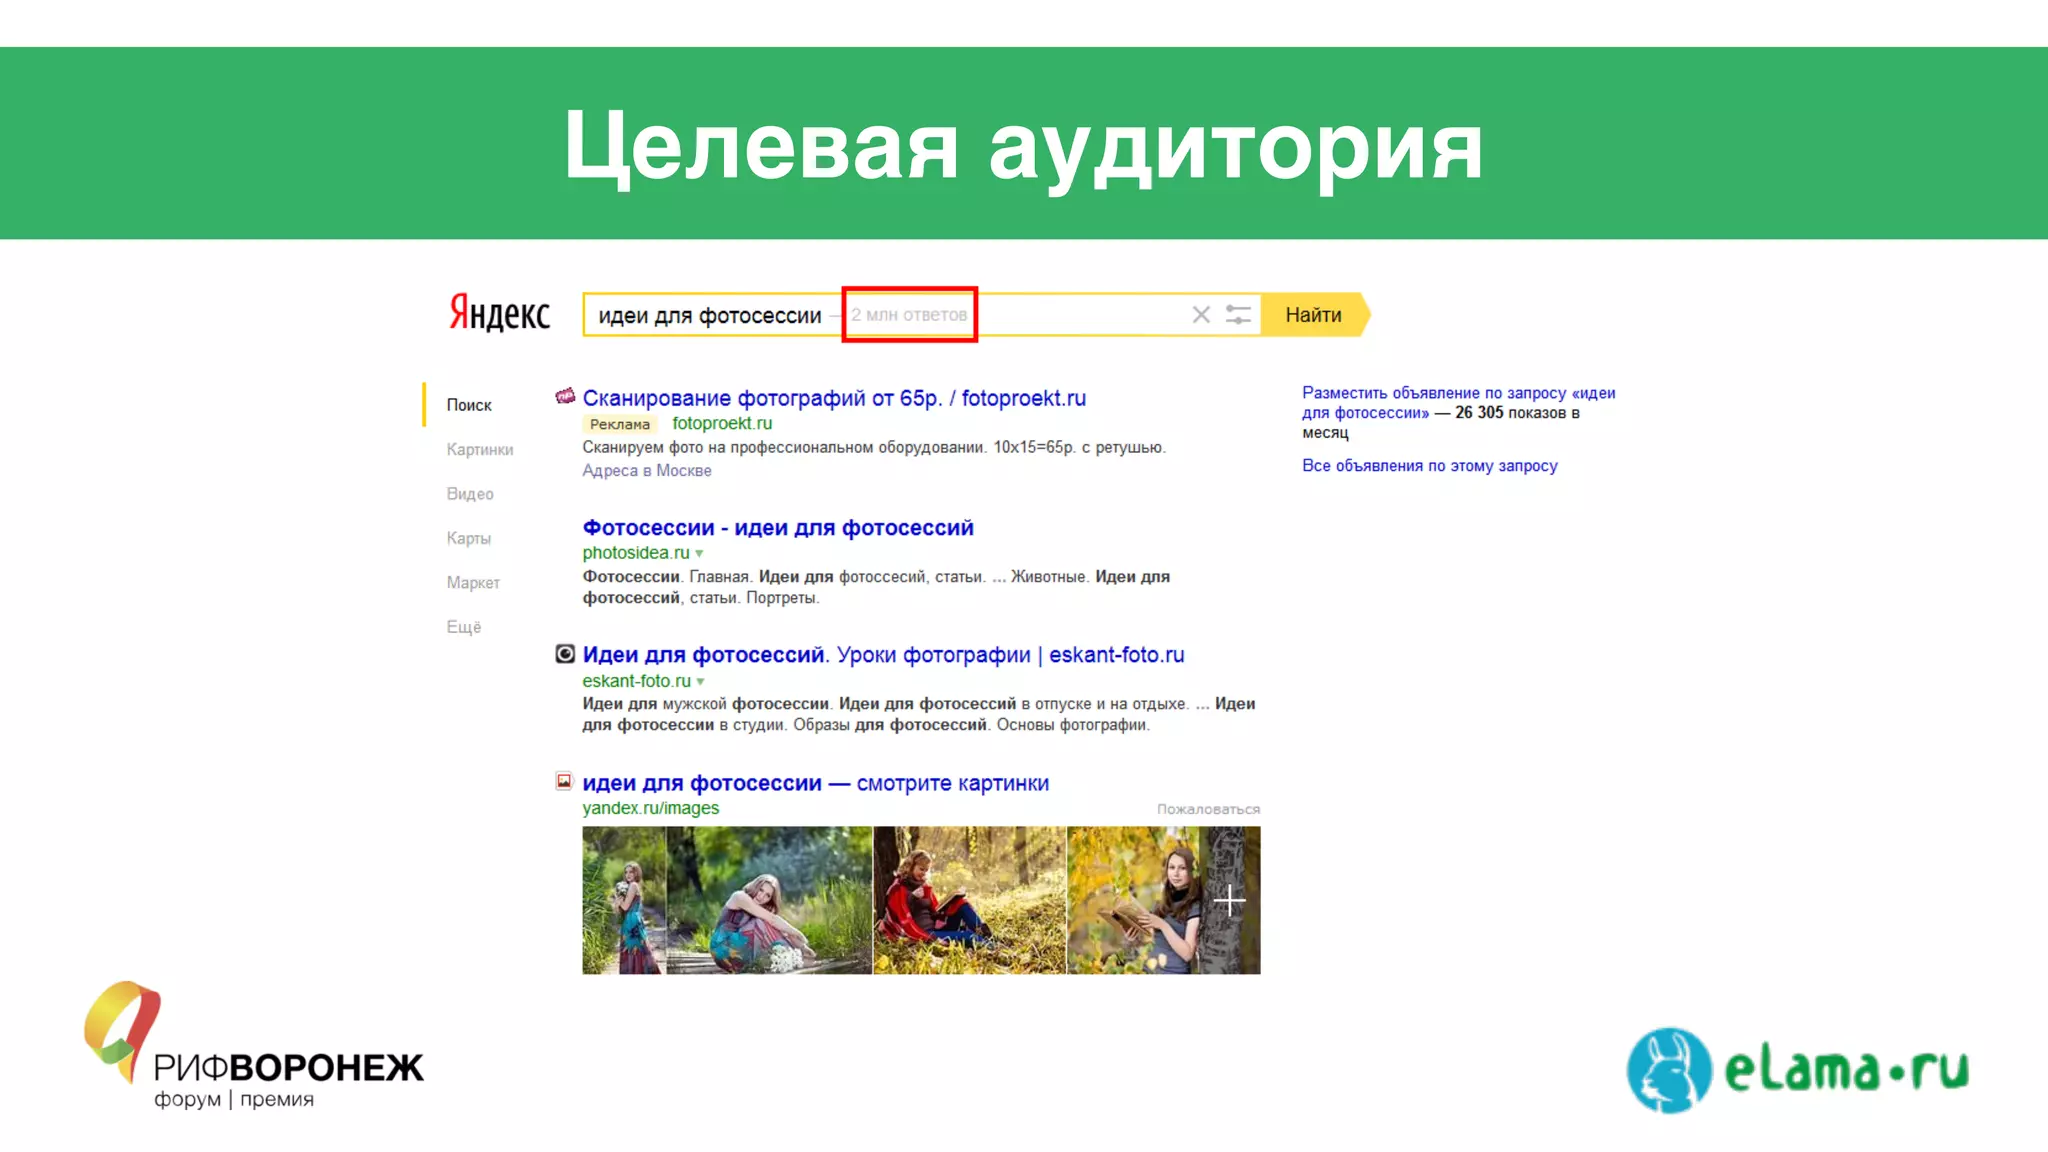
Task: Open Сканирование фотографий от 65р. ad link
Action: [834, 398]
